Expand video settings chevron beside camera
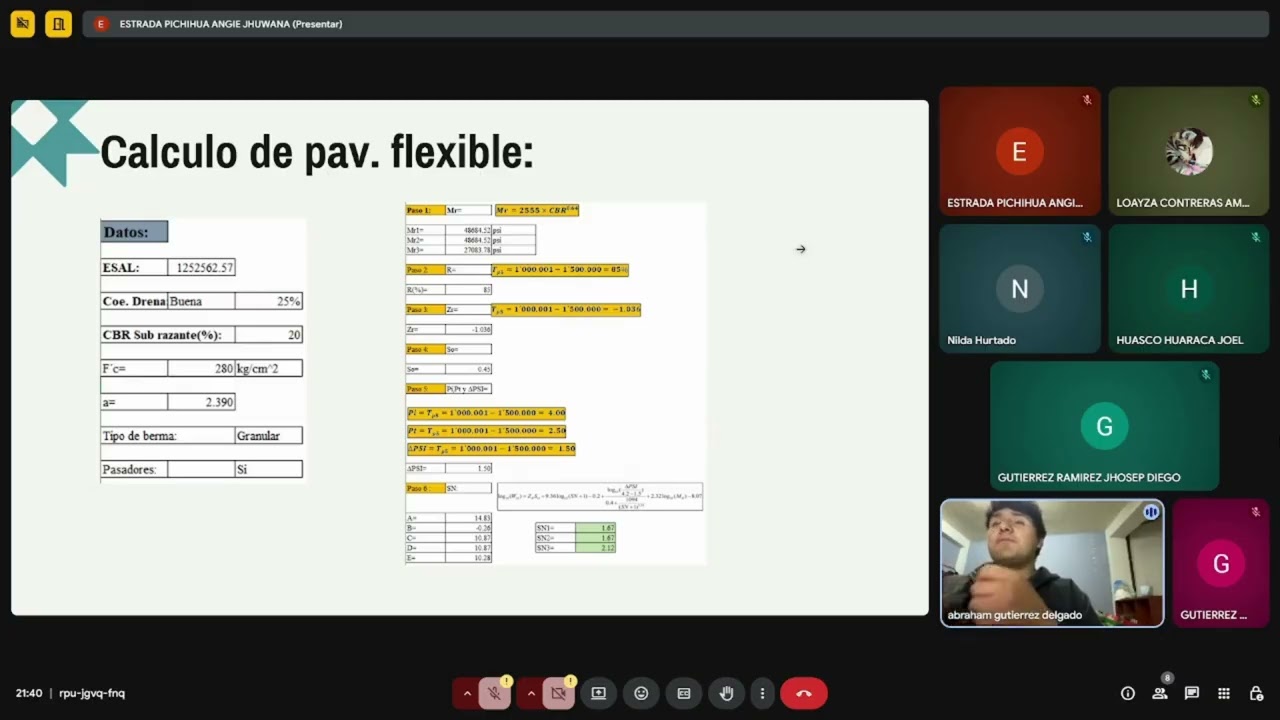 [x=531, y=693]
